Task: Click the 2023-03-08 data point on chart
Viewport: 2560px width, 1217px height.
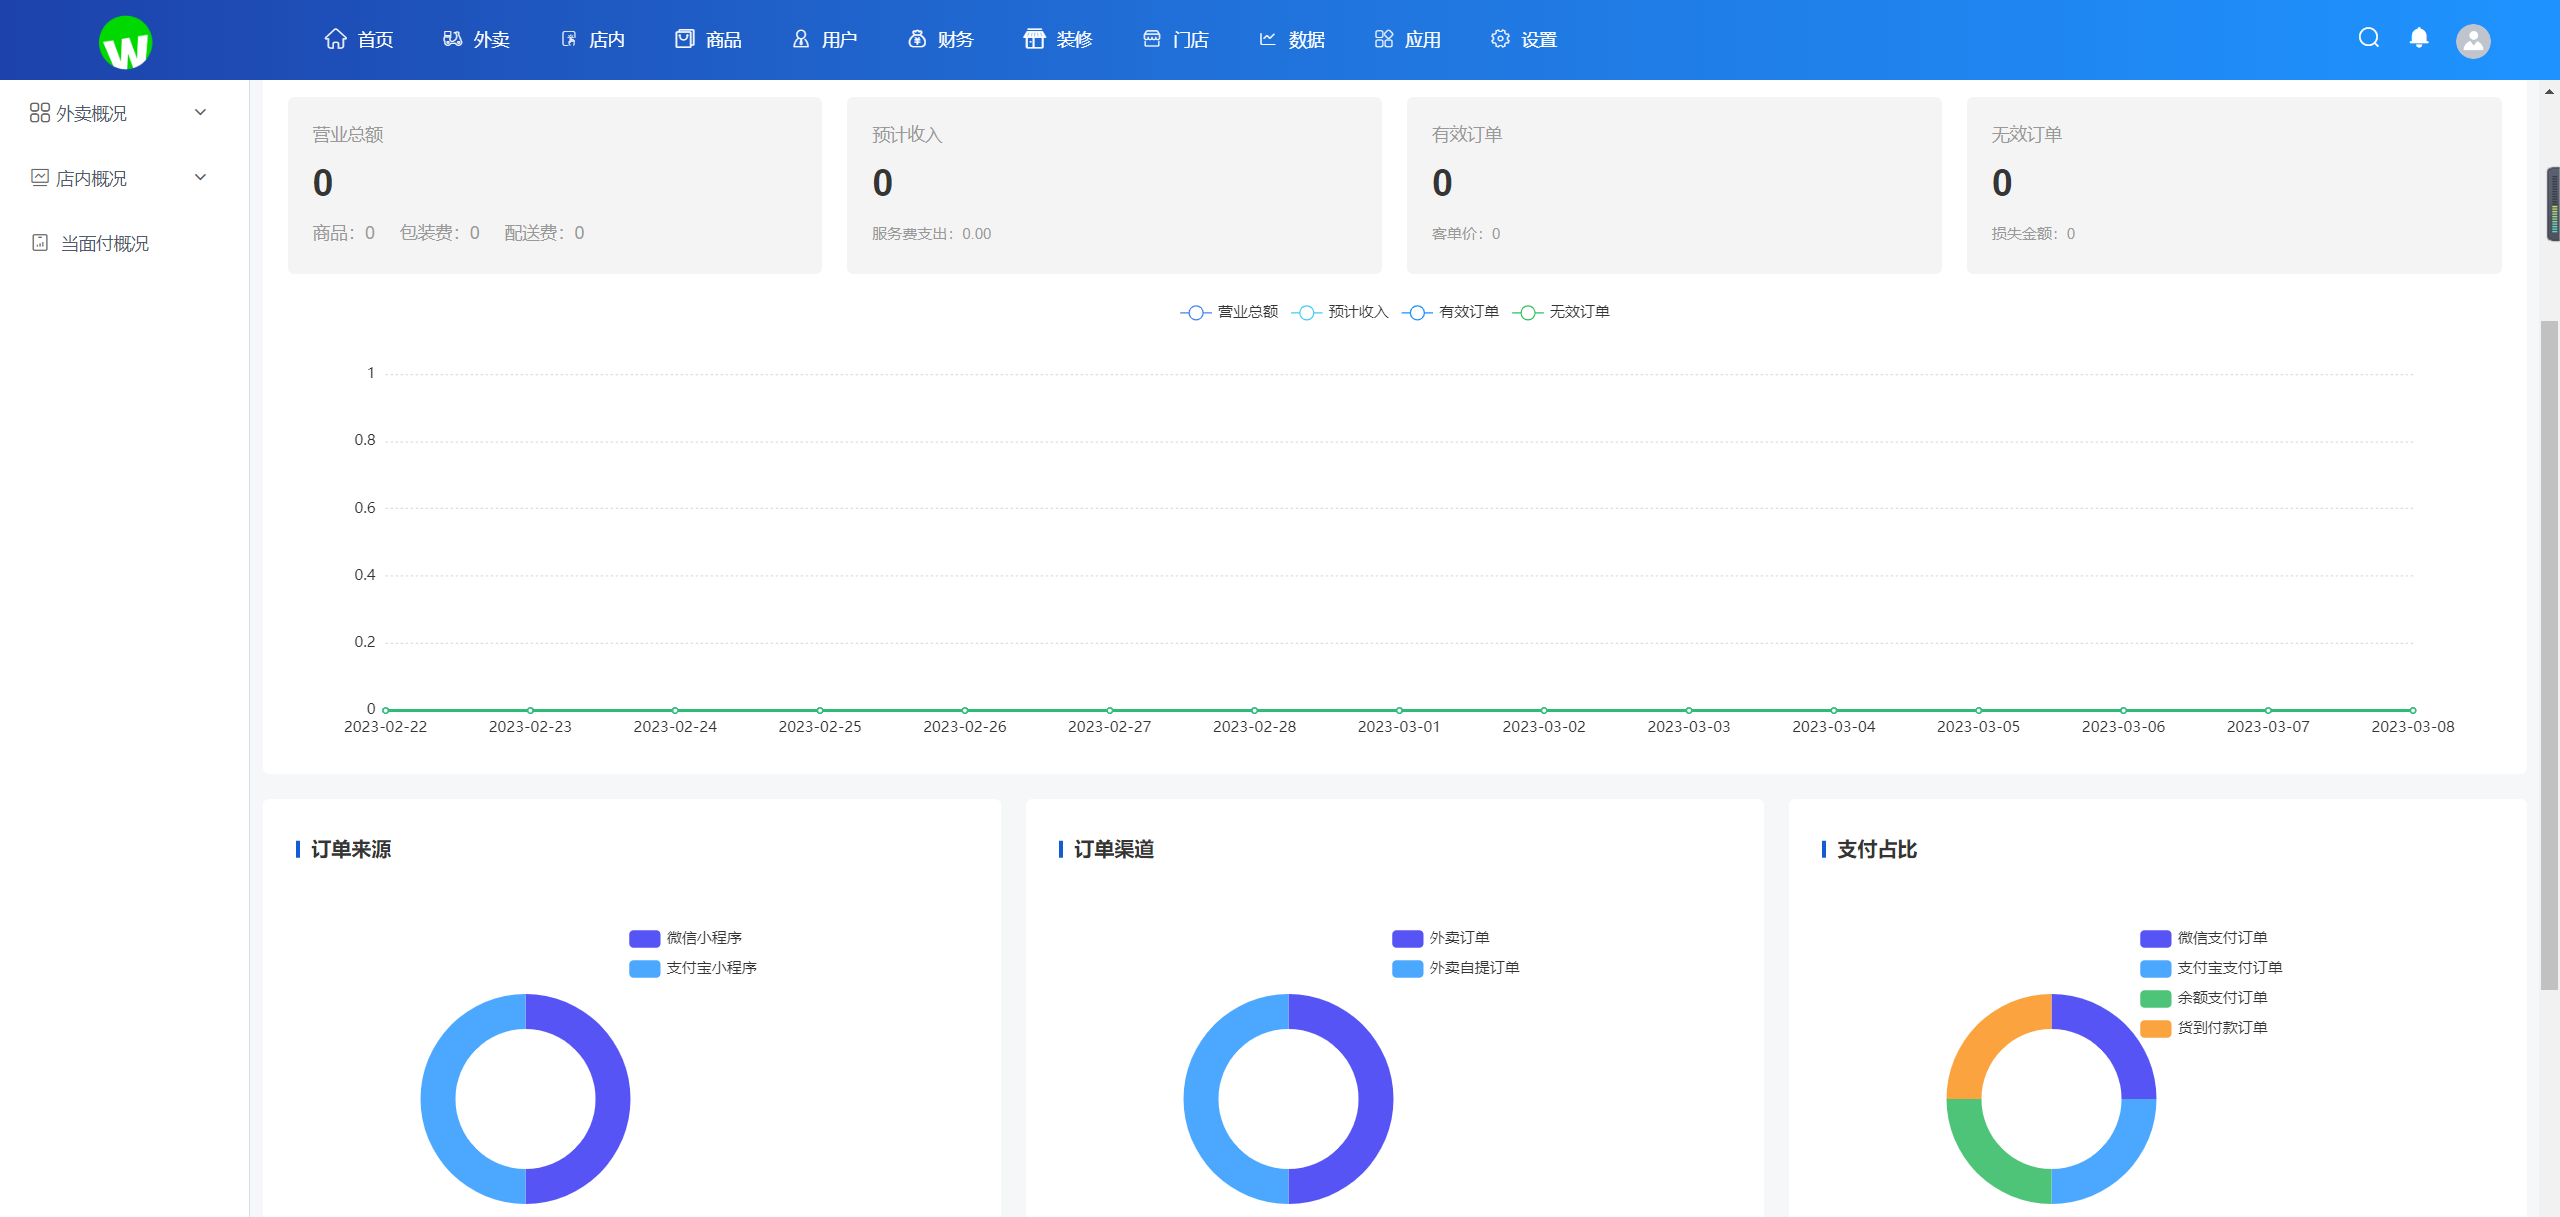Action: 2413,710
